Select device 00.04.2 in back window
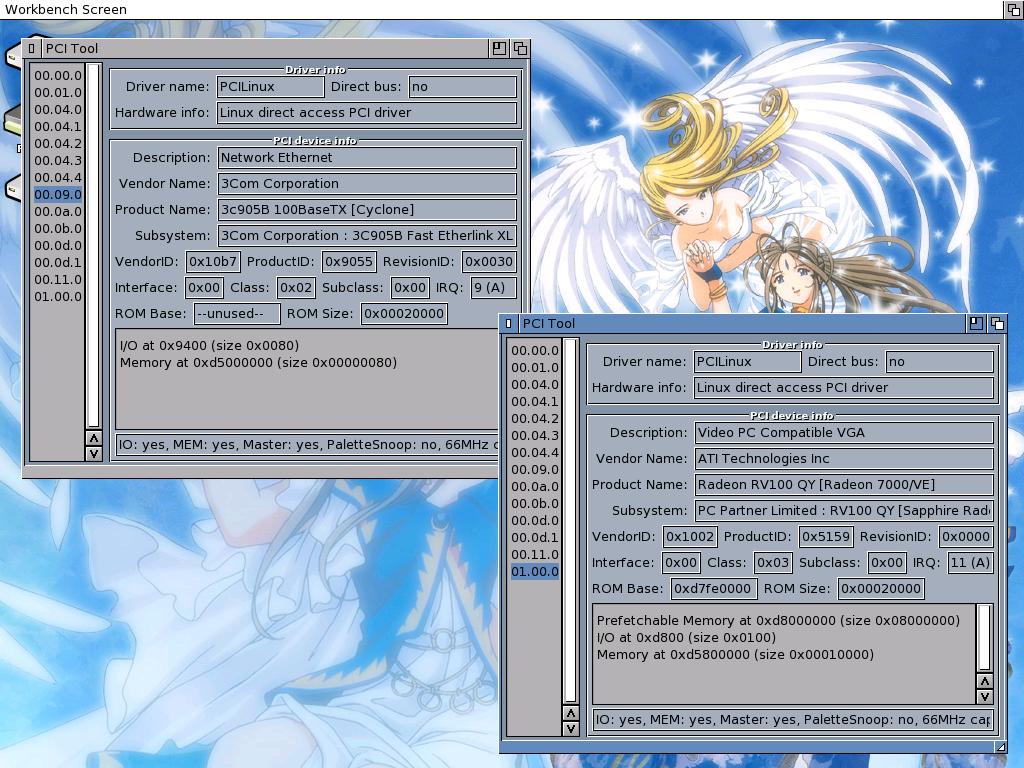 58,144
